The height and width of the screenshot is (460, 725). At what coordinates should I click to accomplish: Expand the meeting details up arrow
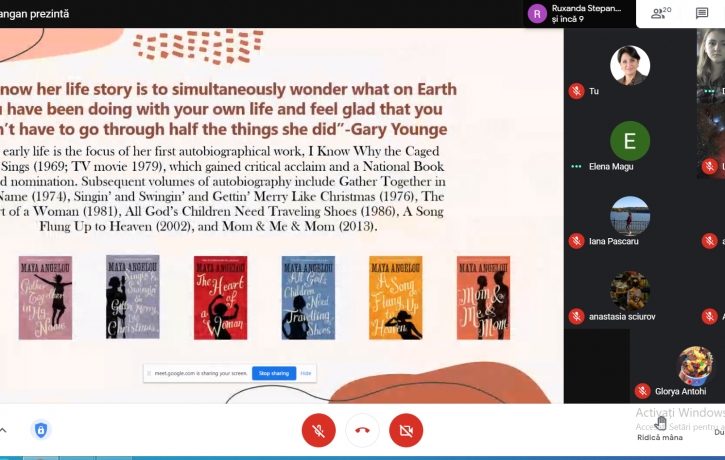[3, 430]
